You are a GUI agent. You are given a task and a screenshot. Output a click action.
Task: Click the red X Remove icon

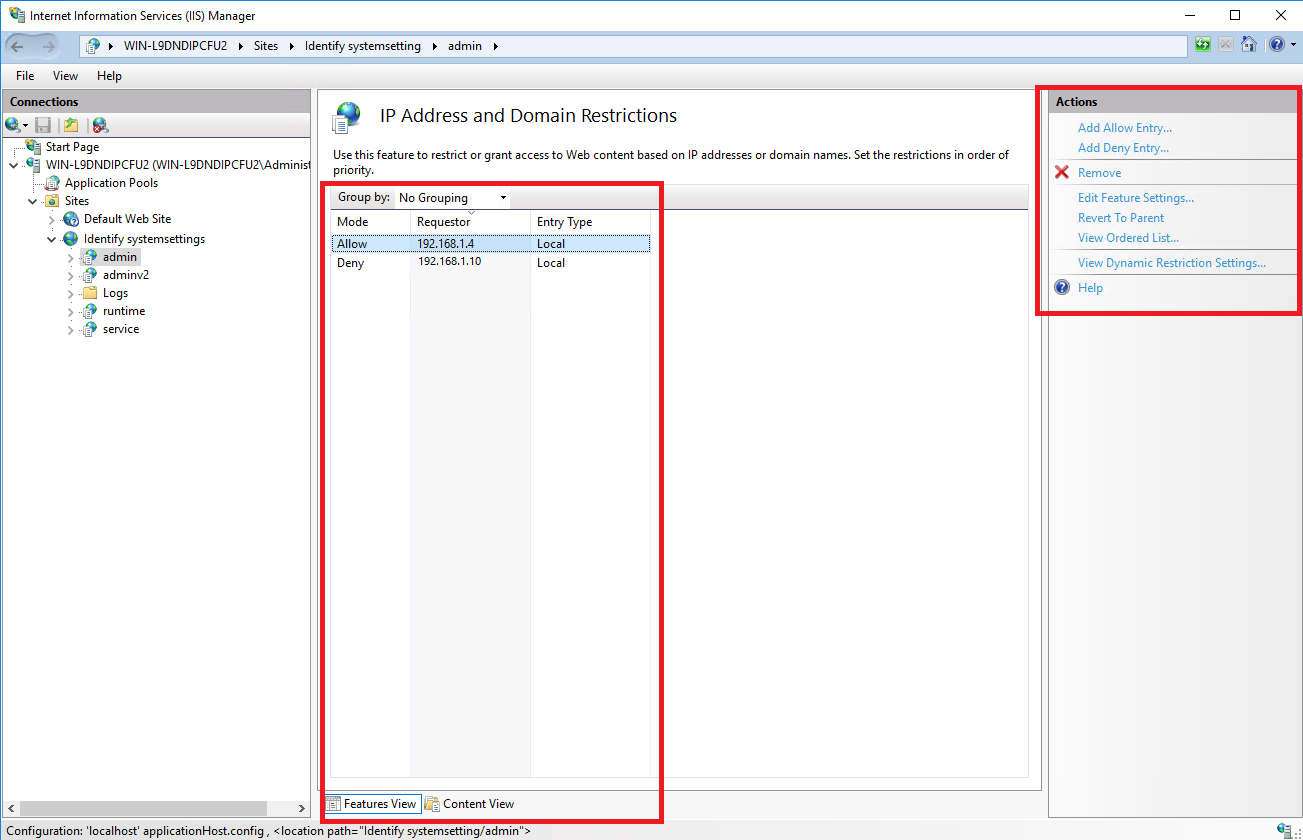coord(1062,173)
